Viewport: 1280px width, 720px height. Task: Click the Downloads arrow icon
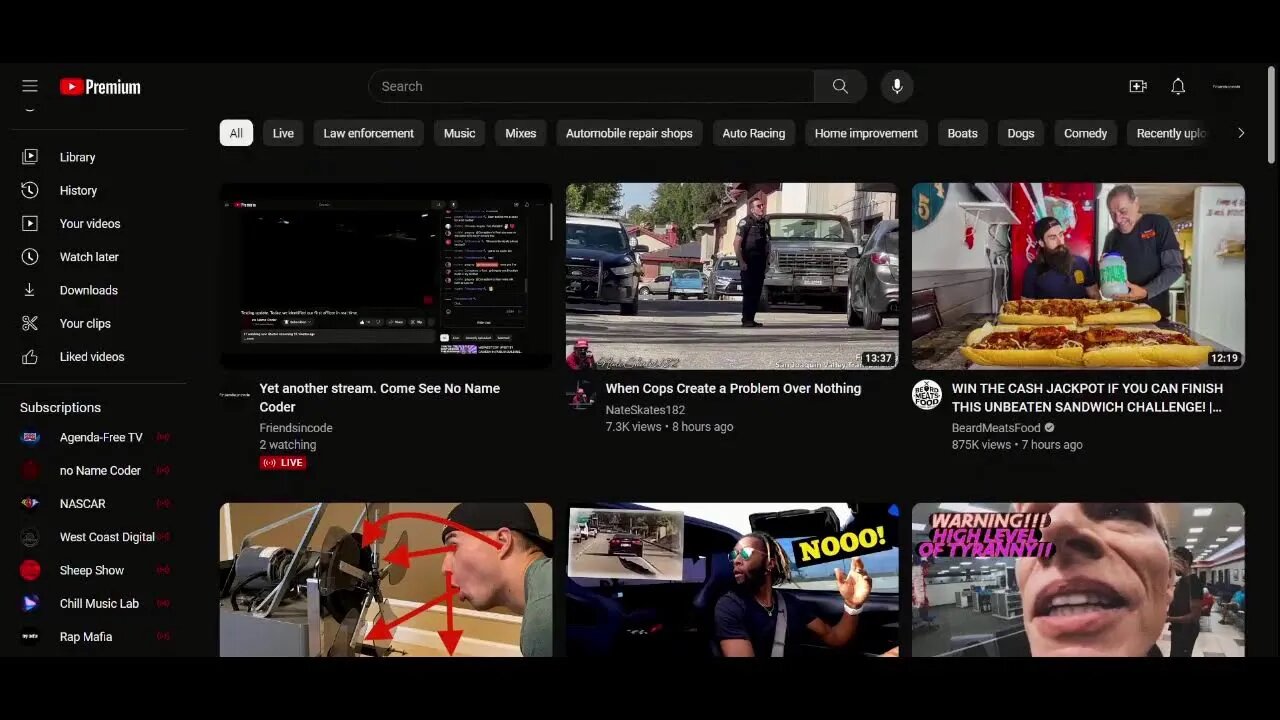pyautogui.click(x=30, y=290)
